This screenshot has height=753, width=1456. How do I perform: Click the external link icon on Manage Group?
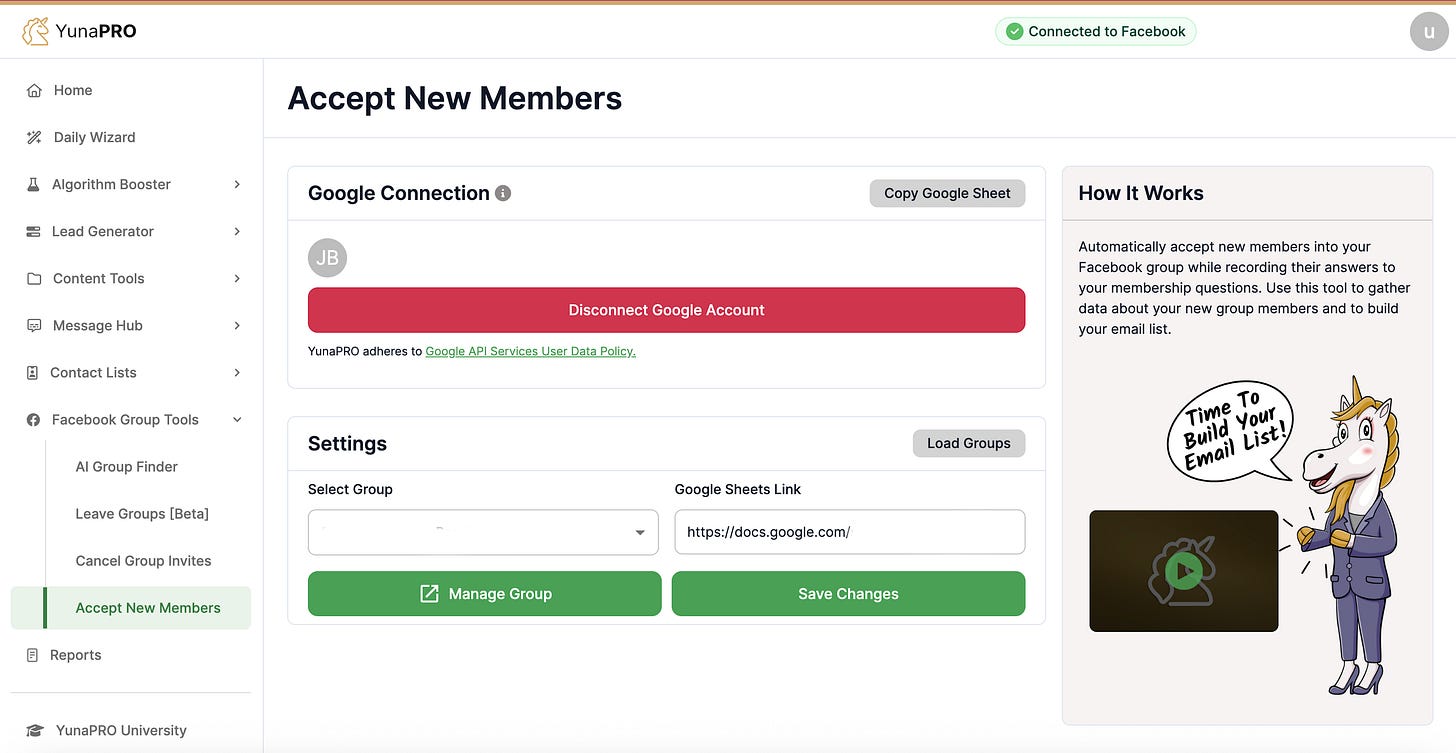tap(429, 594)
